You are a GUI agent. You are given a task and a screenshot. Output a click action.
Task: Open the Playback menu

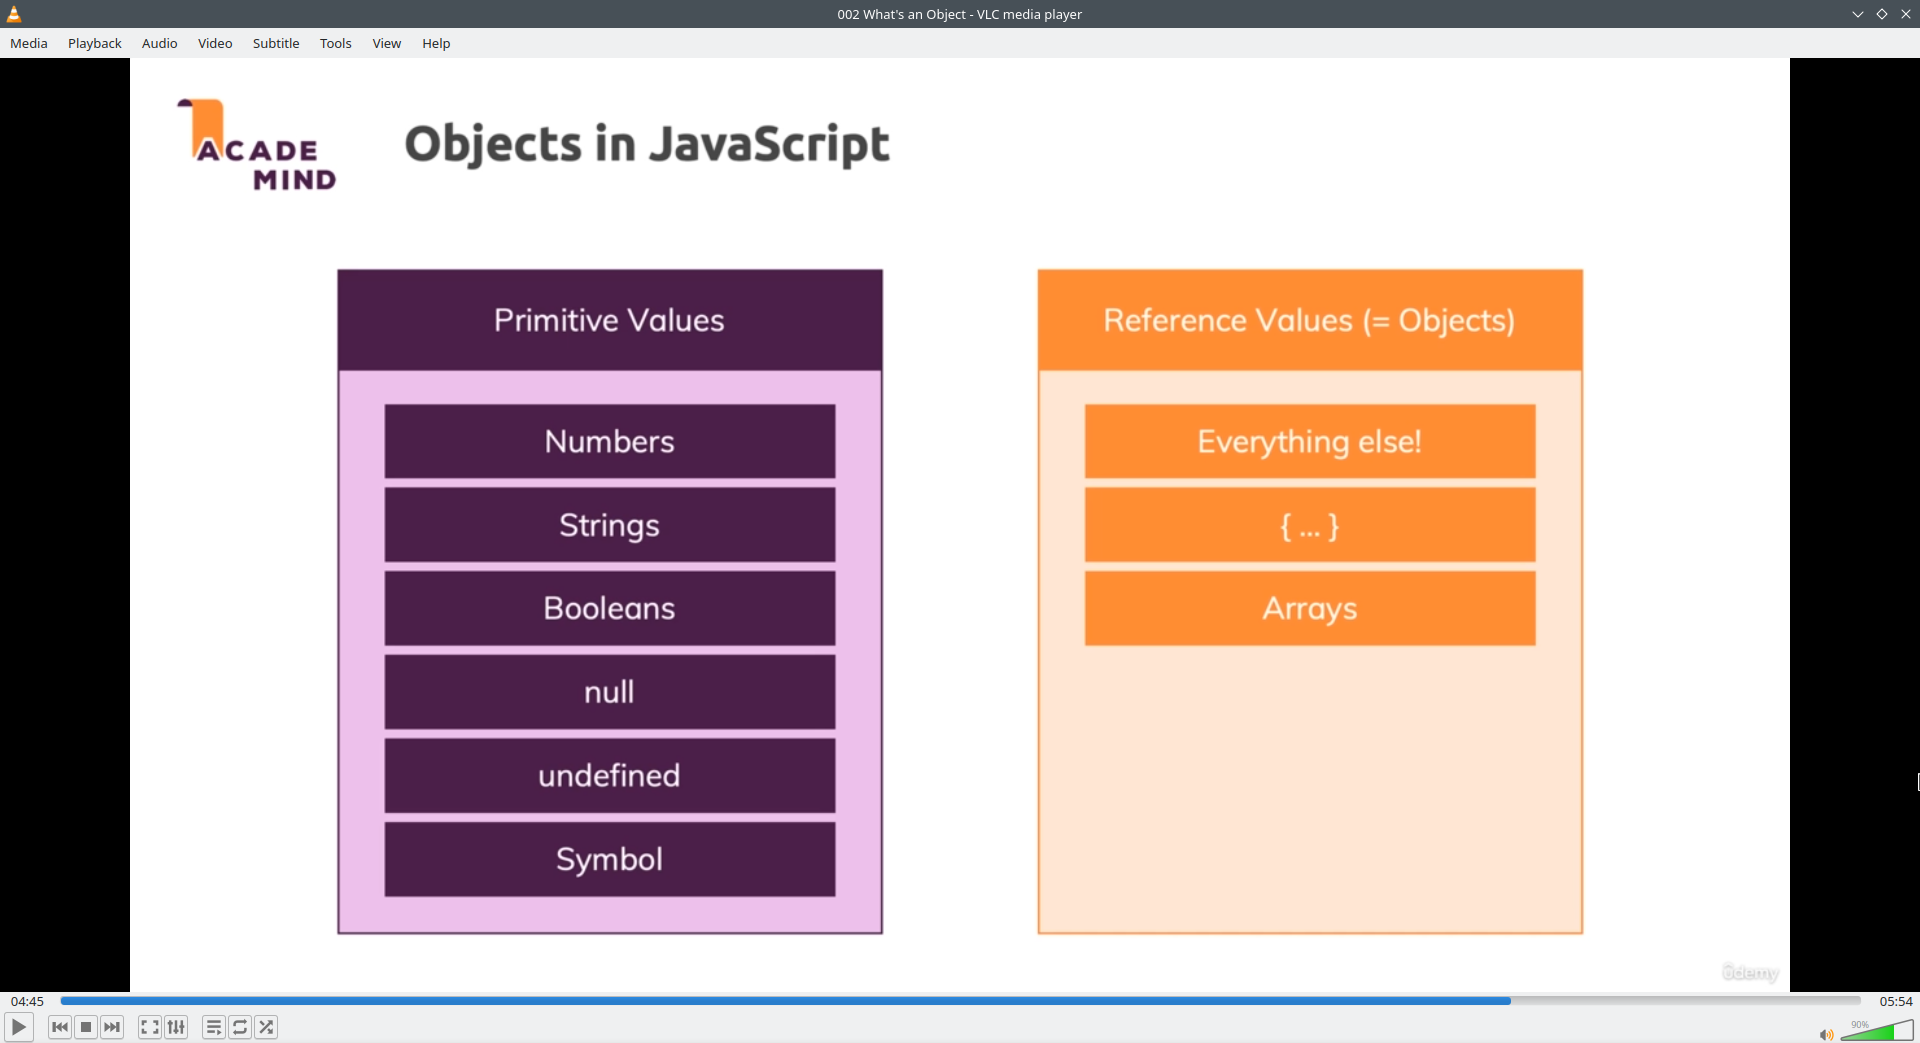tap(95, 43)
